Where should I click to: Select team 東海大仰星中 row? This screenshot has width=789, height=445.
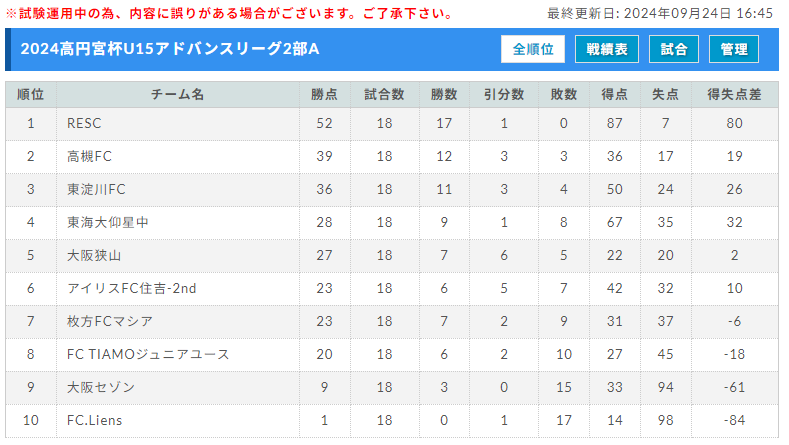tap(392, 222)
